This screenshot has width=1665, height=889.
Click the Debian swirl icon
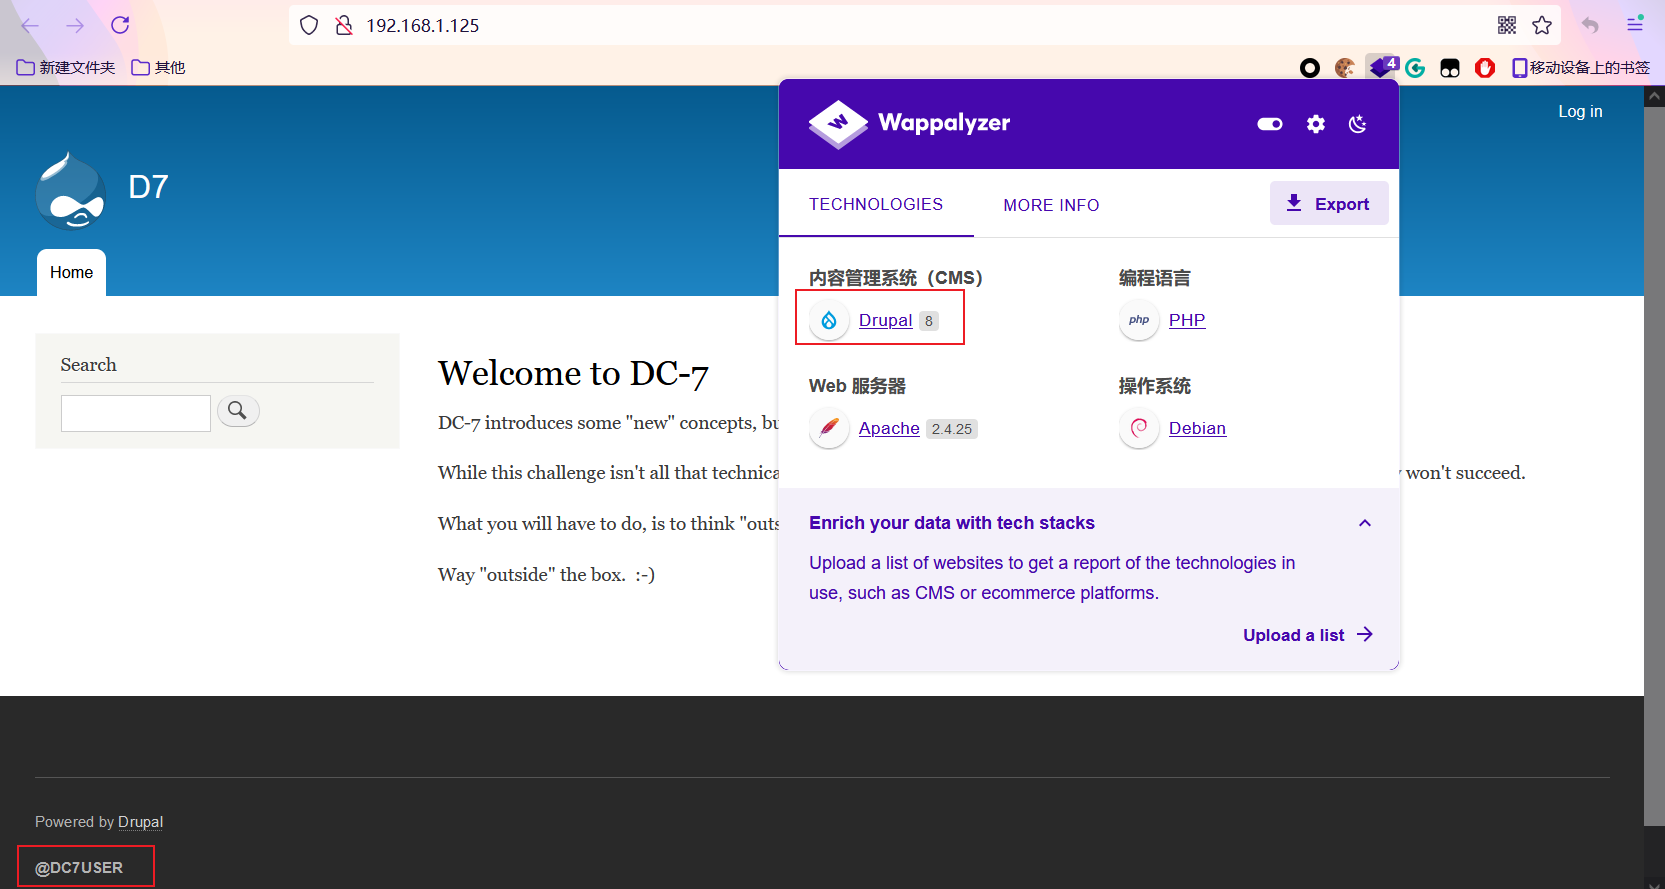(x=1139, y=428)
